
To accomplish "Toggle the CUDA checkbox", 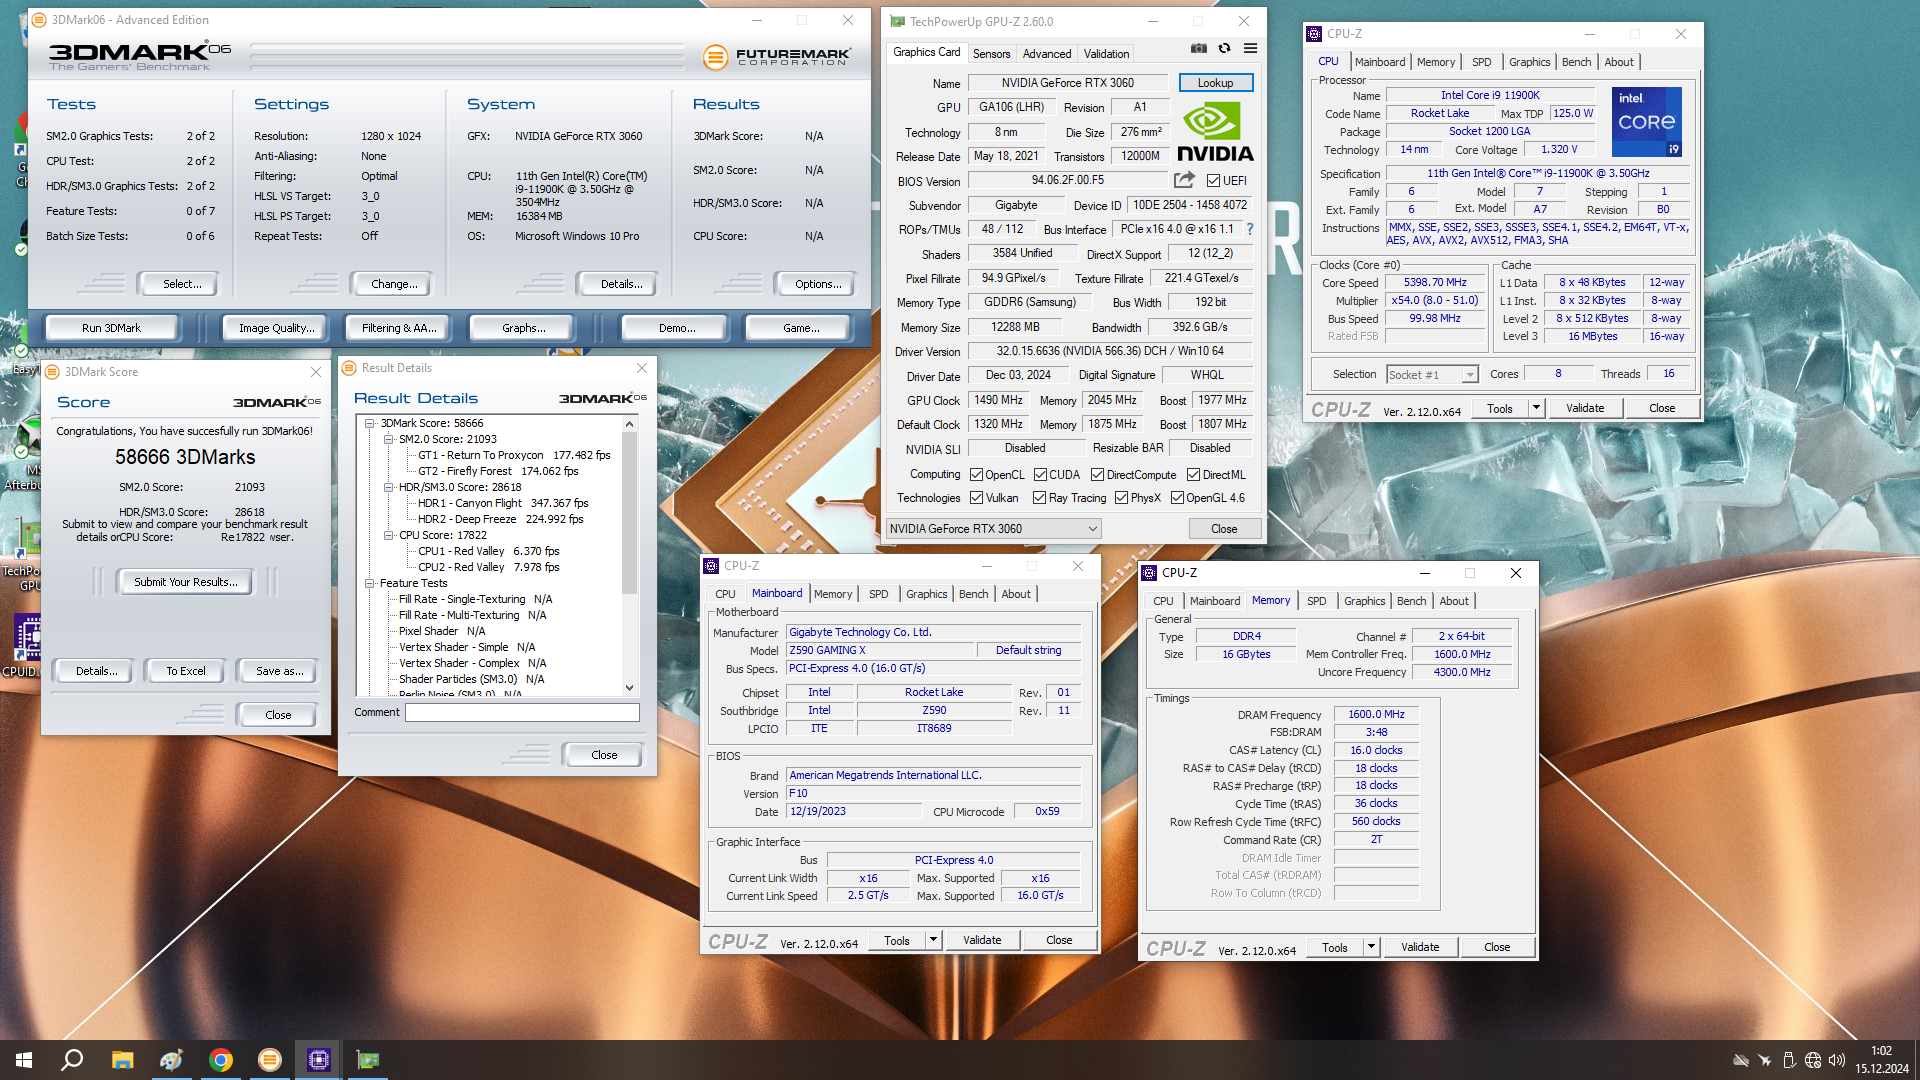I will 1040,475.
